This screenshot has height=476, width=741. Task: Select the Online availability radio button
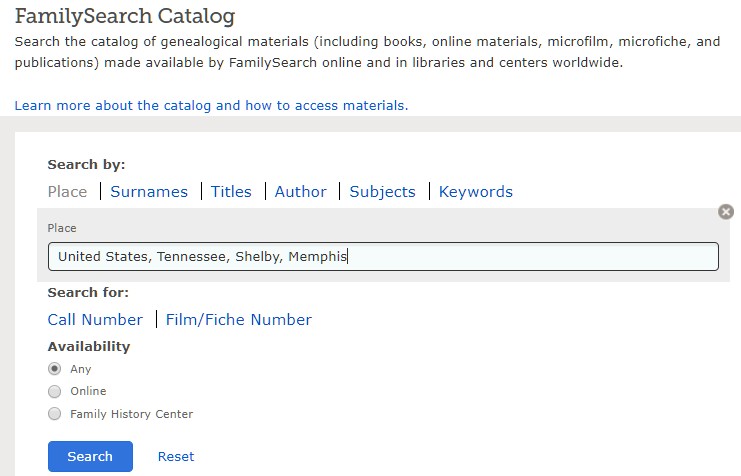pyautogui.click(x=55, y=391)
